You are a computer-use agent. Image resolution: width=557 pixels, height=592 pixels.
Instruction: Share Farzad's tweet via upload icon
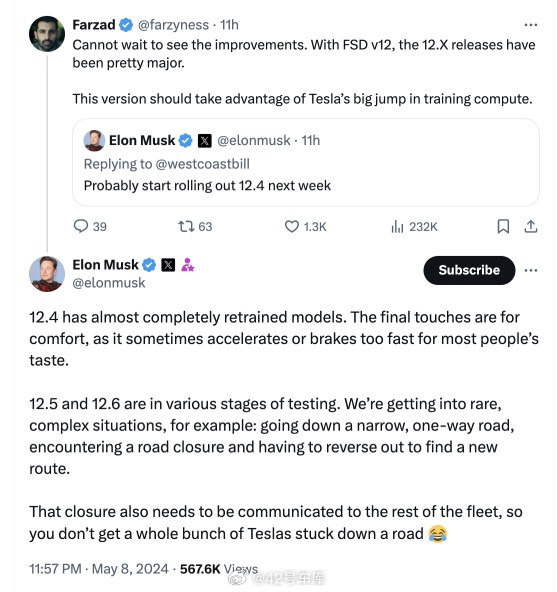531,226
